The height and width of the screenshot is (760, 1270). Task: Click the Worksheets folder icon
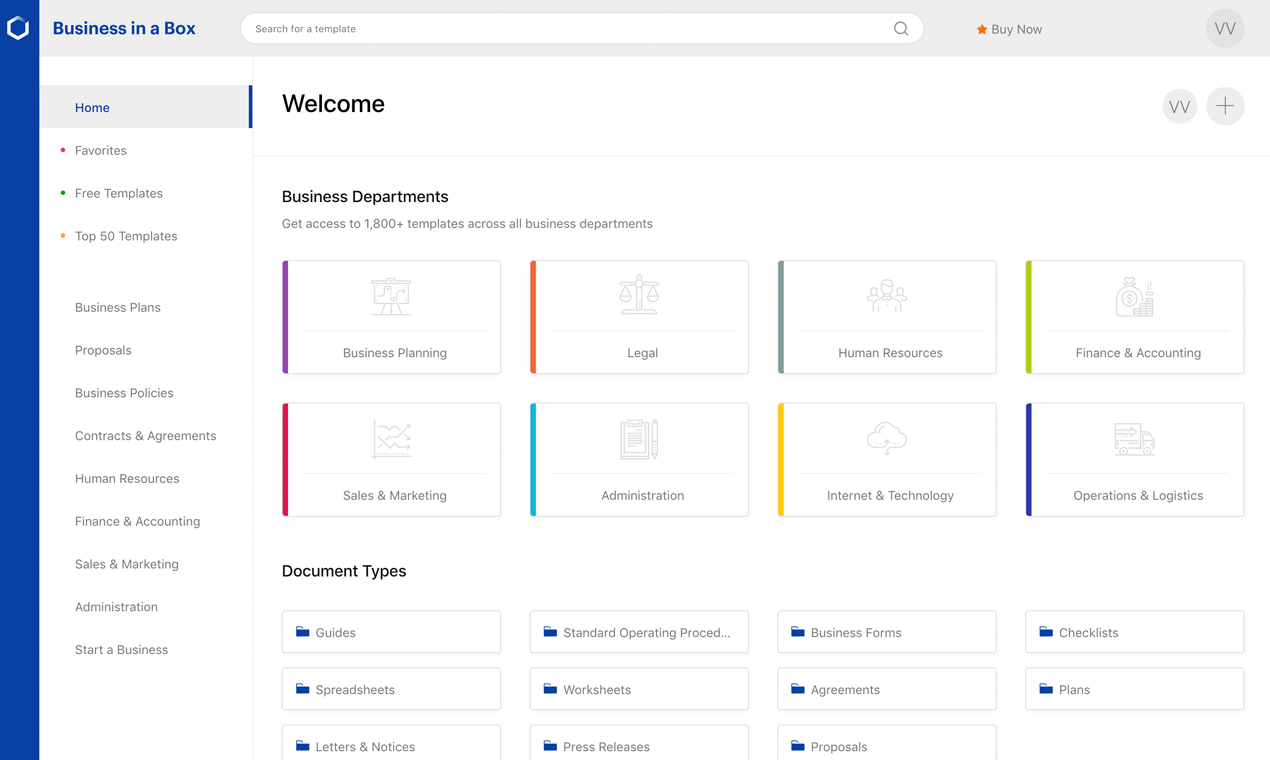550,689
